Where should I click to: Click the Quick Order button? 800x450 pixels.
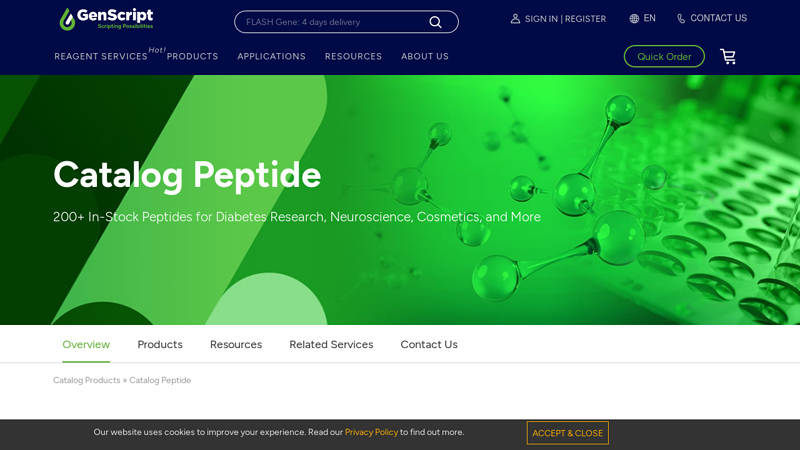tap(664, 57)
